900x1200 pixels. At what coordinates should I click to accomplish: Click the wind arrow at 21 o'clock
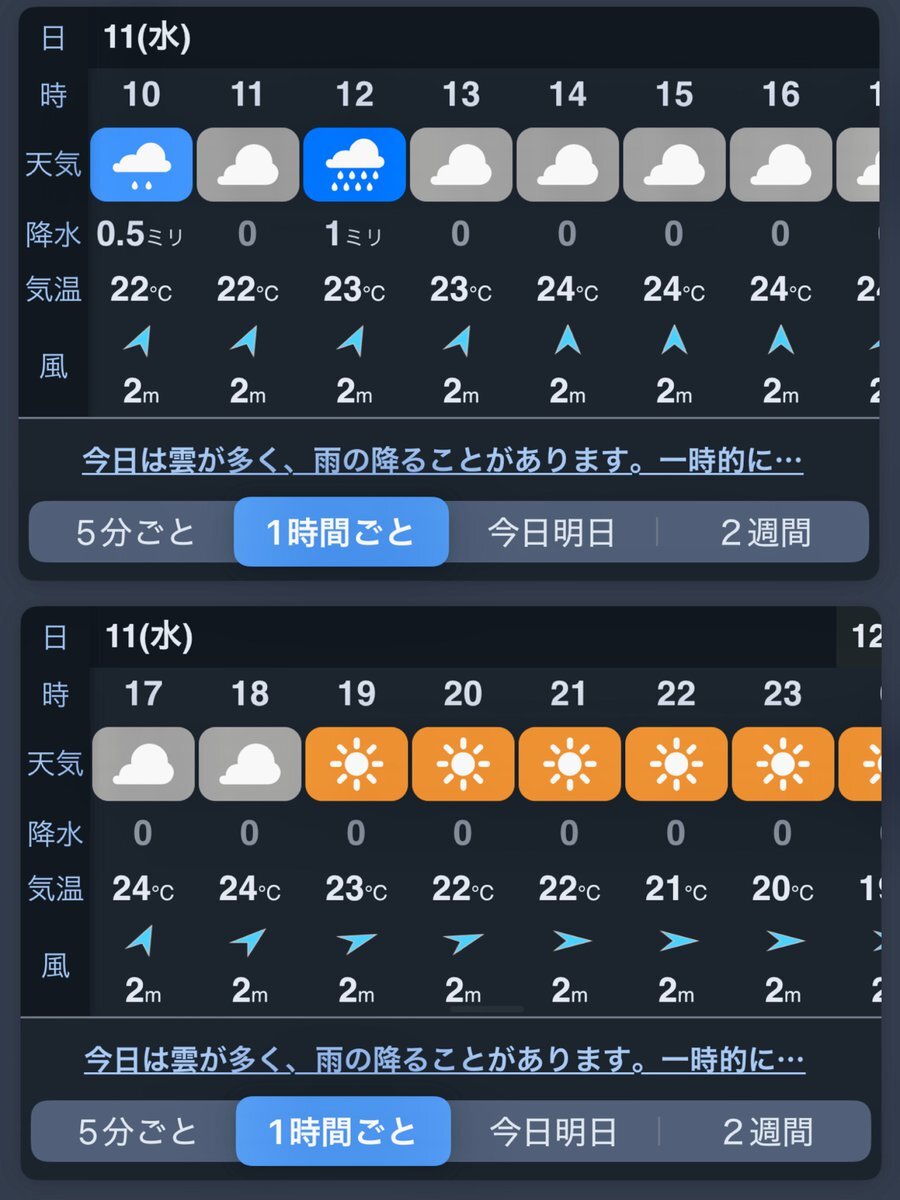pos(569,941)
